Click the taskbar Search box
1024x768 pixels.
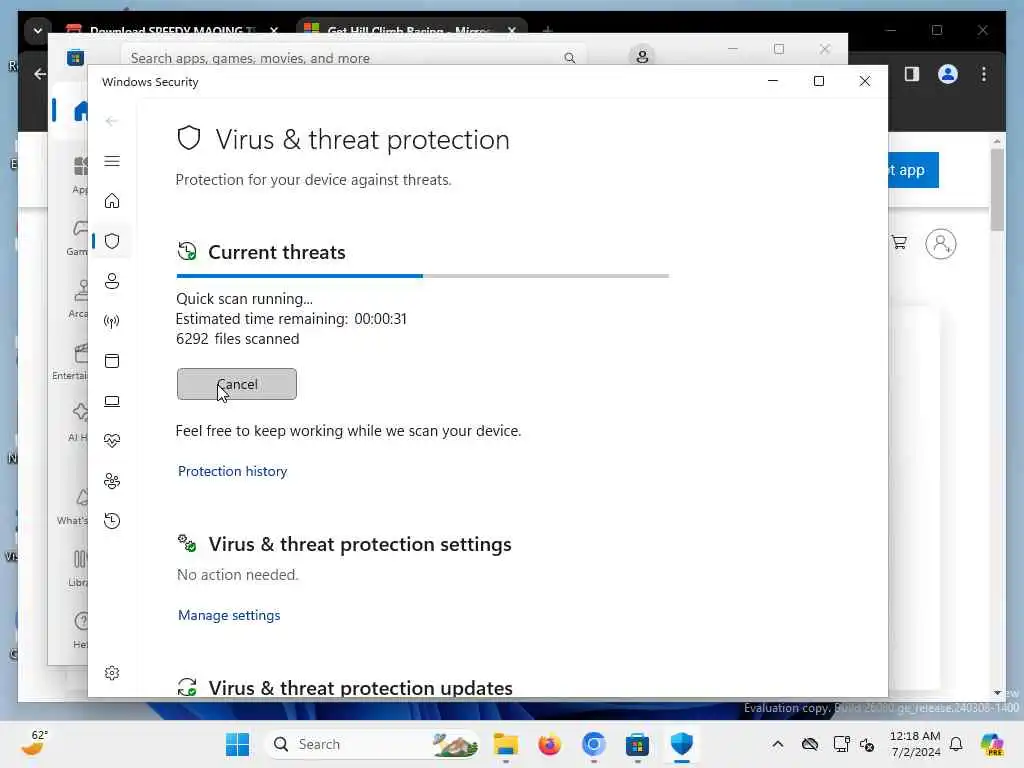click(372, 744)
